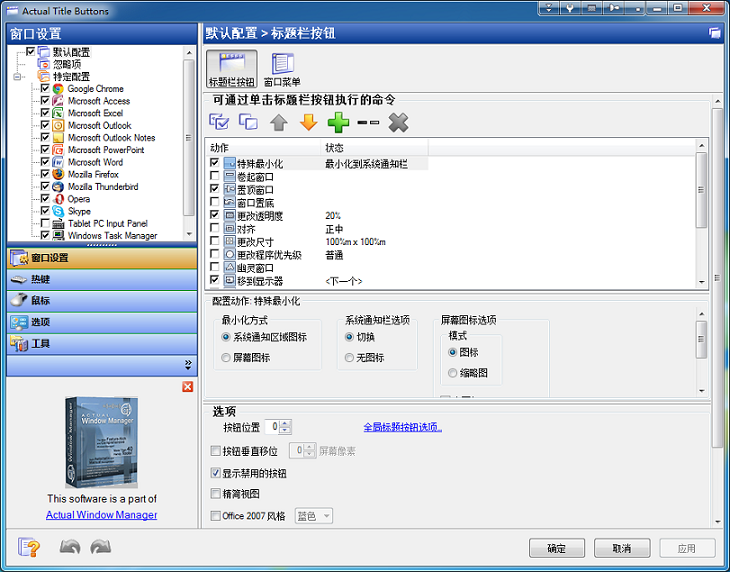This screenshot has width=730, height=572.
Task: Click the orange down arrow icon
Action: click(308, 122)
